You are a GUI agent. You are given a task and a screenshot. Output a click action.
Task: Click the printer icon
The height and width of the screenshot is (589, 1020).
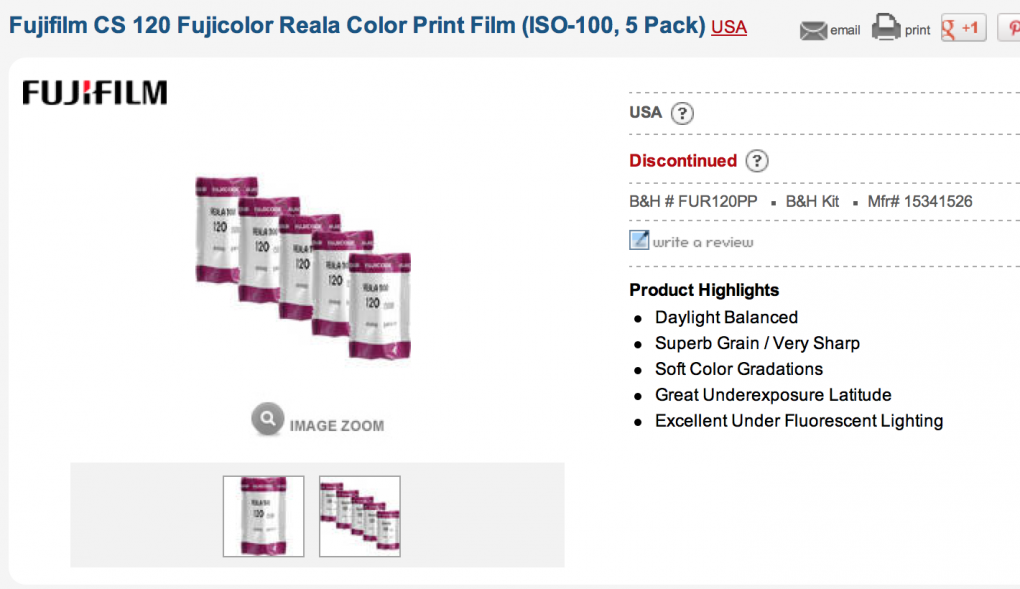point(886,27)
